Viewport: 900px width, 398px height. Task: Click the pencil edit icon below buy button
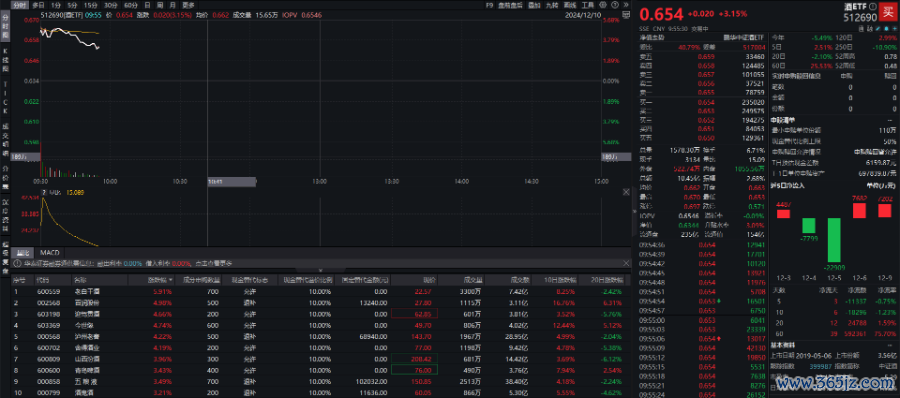878,29
